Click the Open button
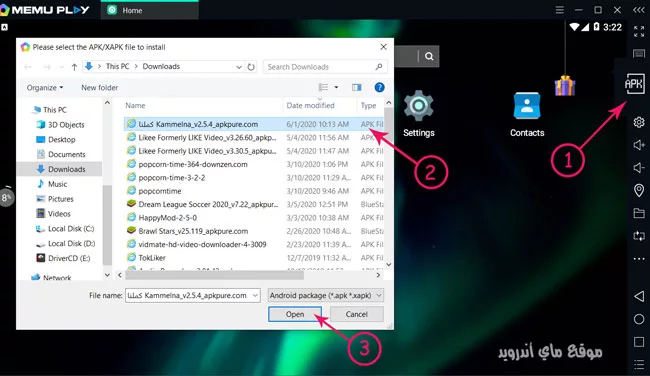 point(295,314)
